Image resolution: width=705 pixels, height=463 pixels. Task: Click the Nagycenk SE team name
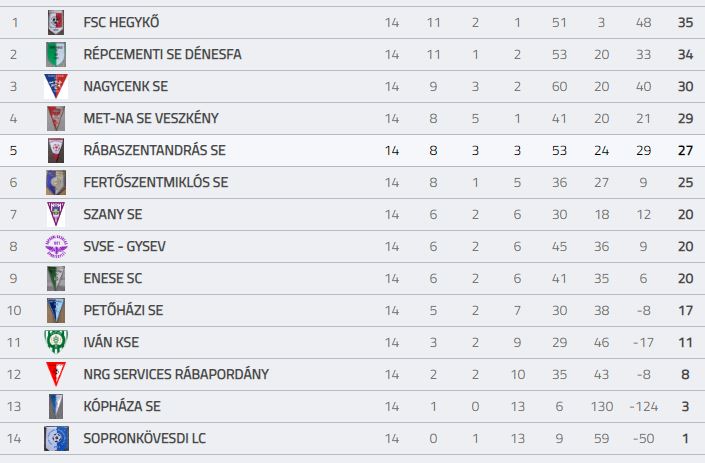[x=125, y=86]
